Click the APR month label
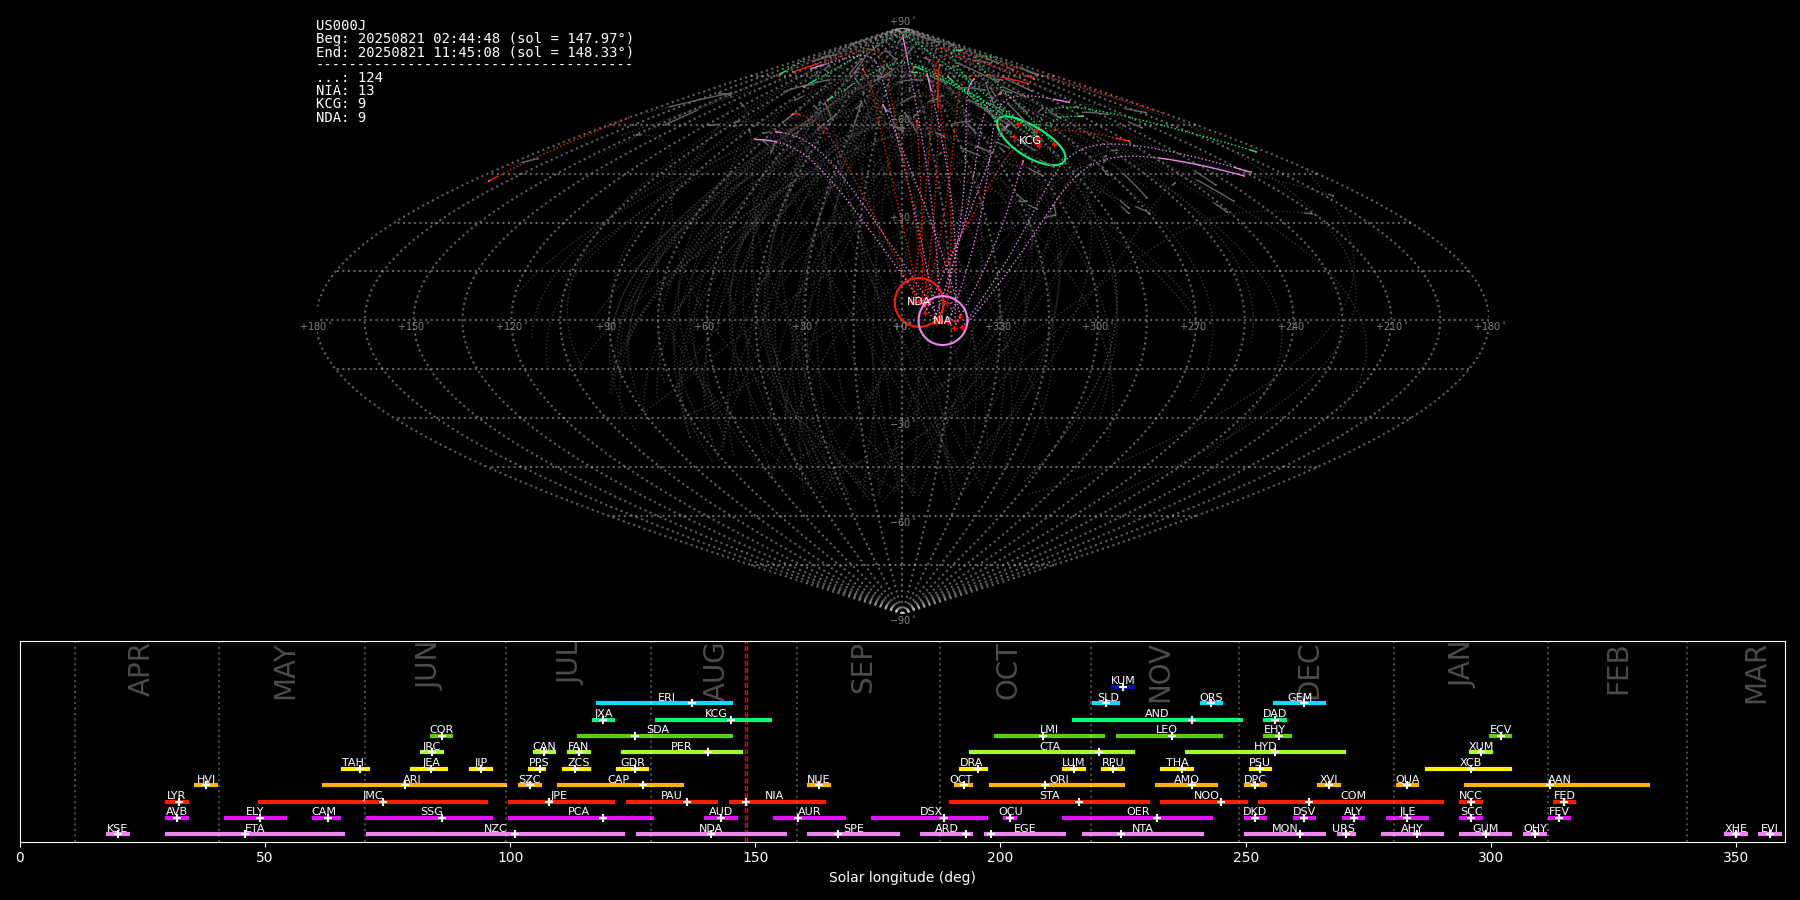Screen dimensions: 1800x900 (x=140, y=669)
